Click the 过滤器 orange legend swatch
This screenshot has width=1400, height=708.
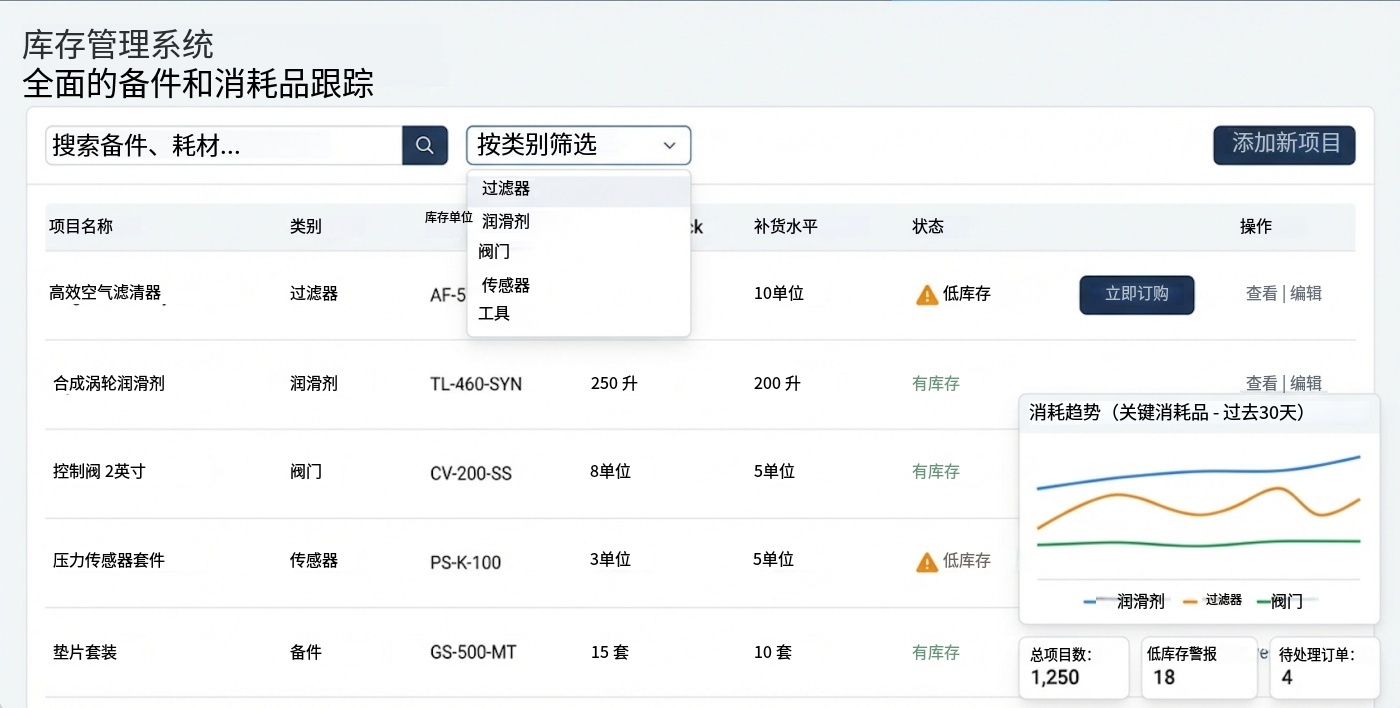pyautogui.click(x=1190, y=601)
